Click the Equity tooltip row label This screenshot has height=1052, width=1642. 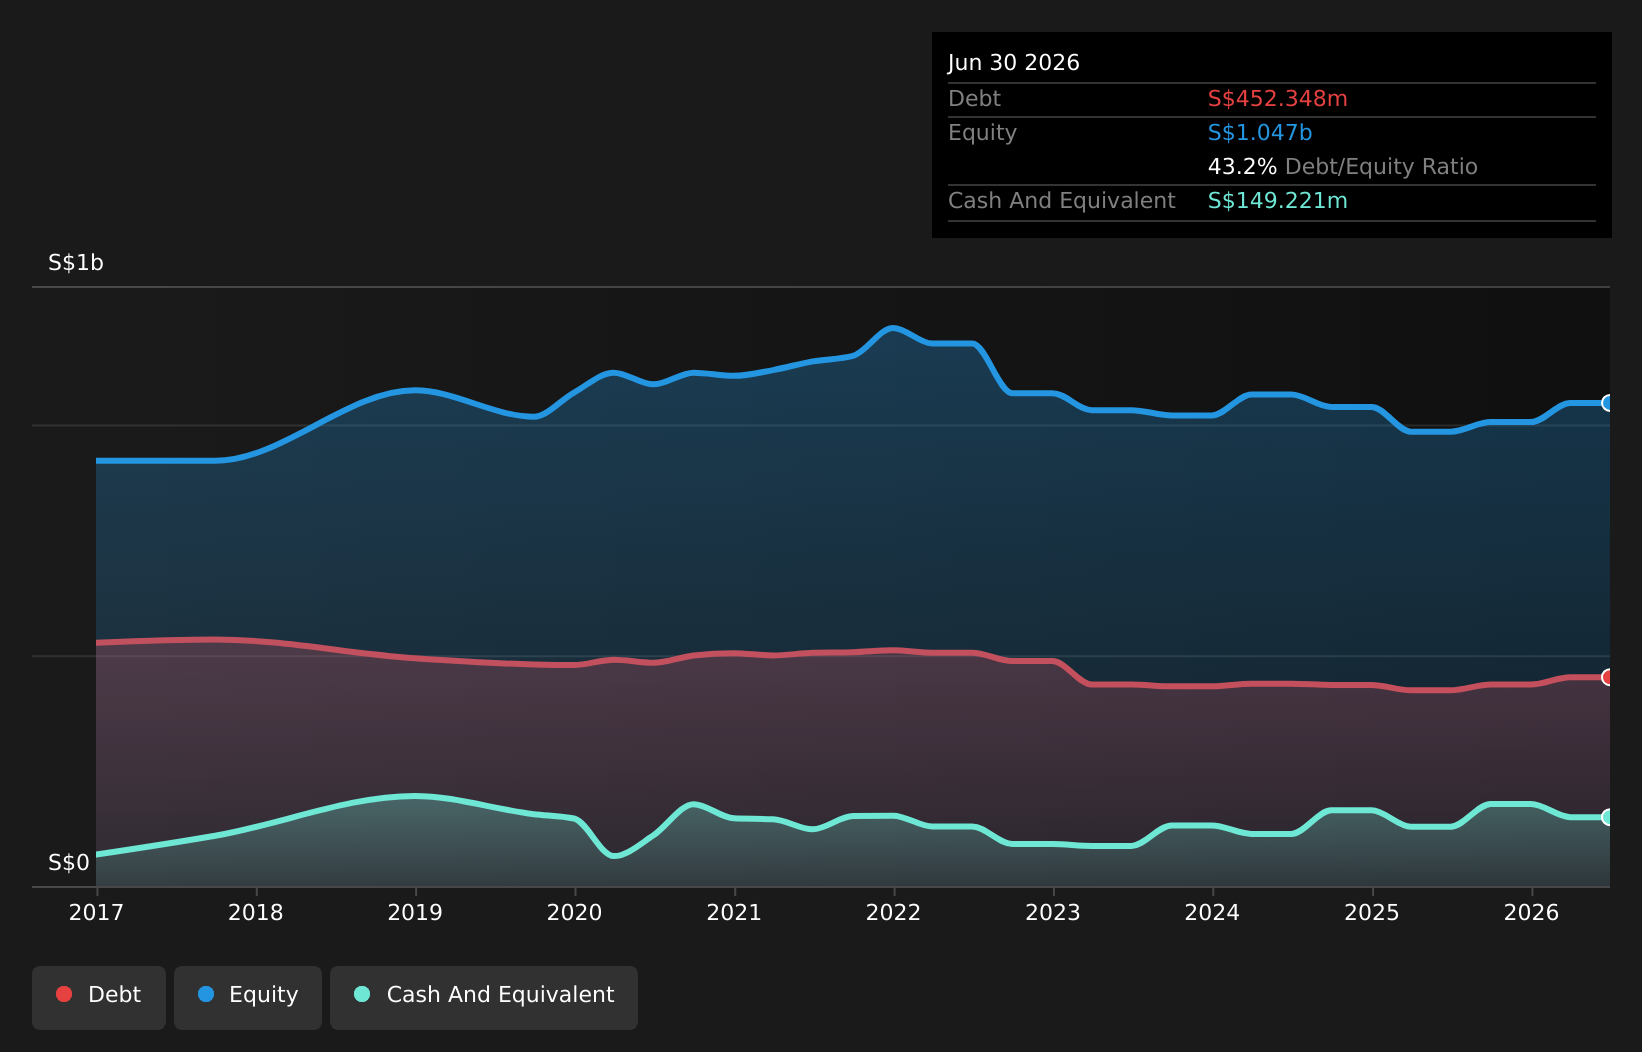tap(983, 133)
